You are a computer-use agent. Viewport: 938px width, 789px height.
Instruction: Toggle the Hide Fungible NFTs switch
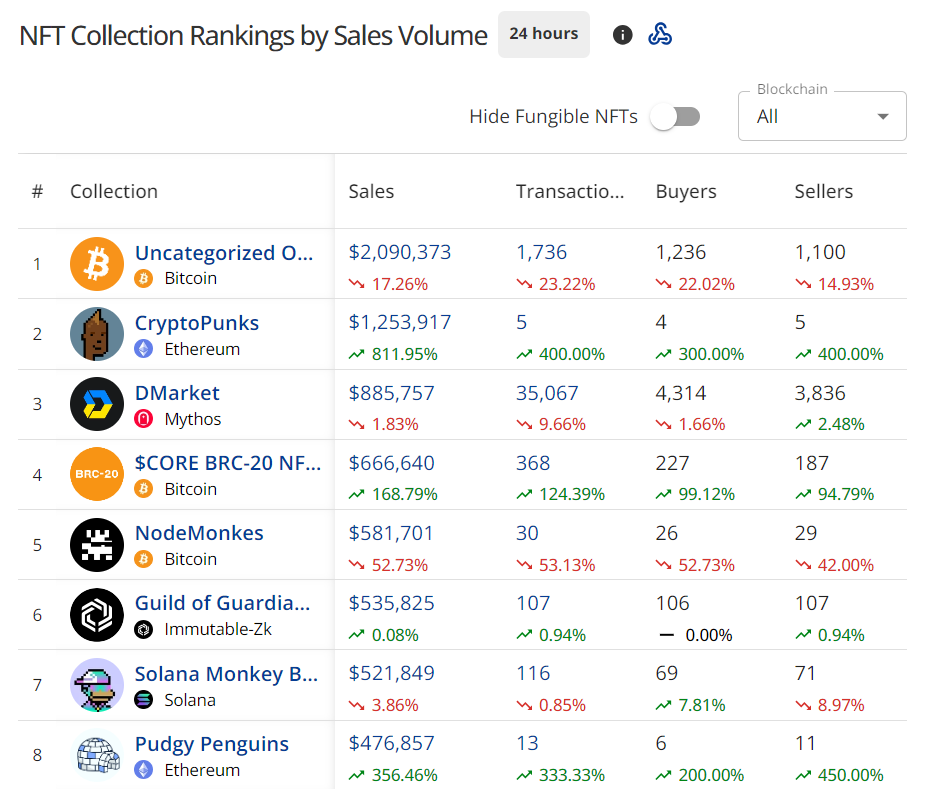676,117
